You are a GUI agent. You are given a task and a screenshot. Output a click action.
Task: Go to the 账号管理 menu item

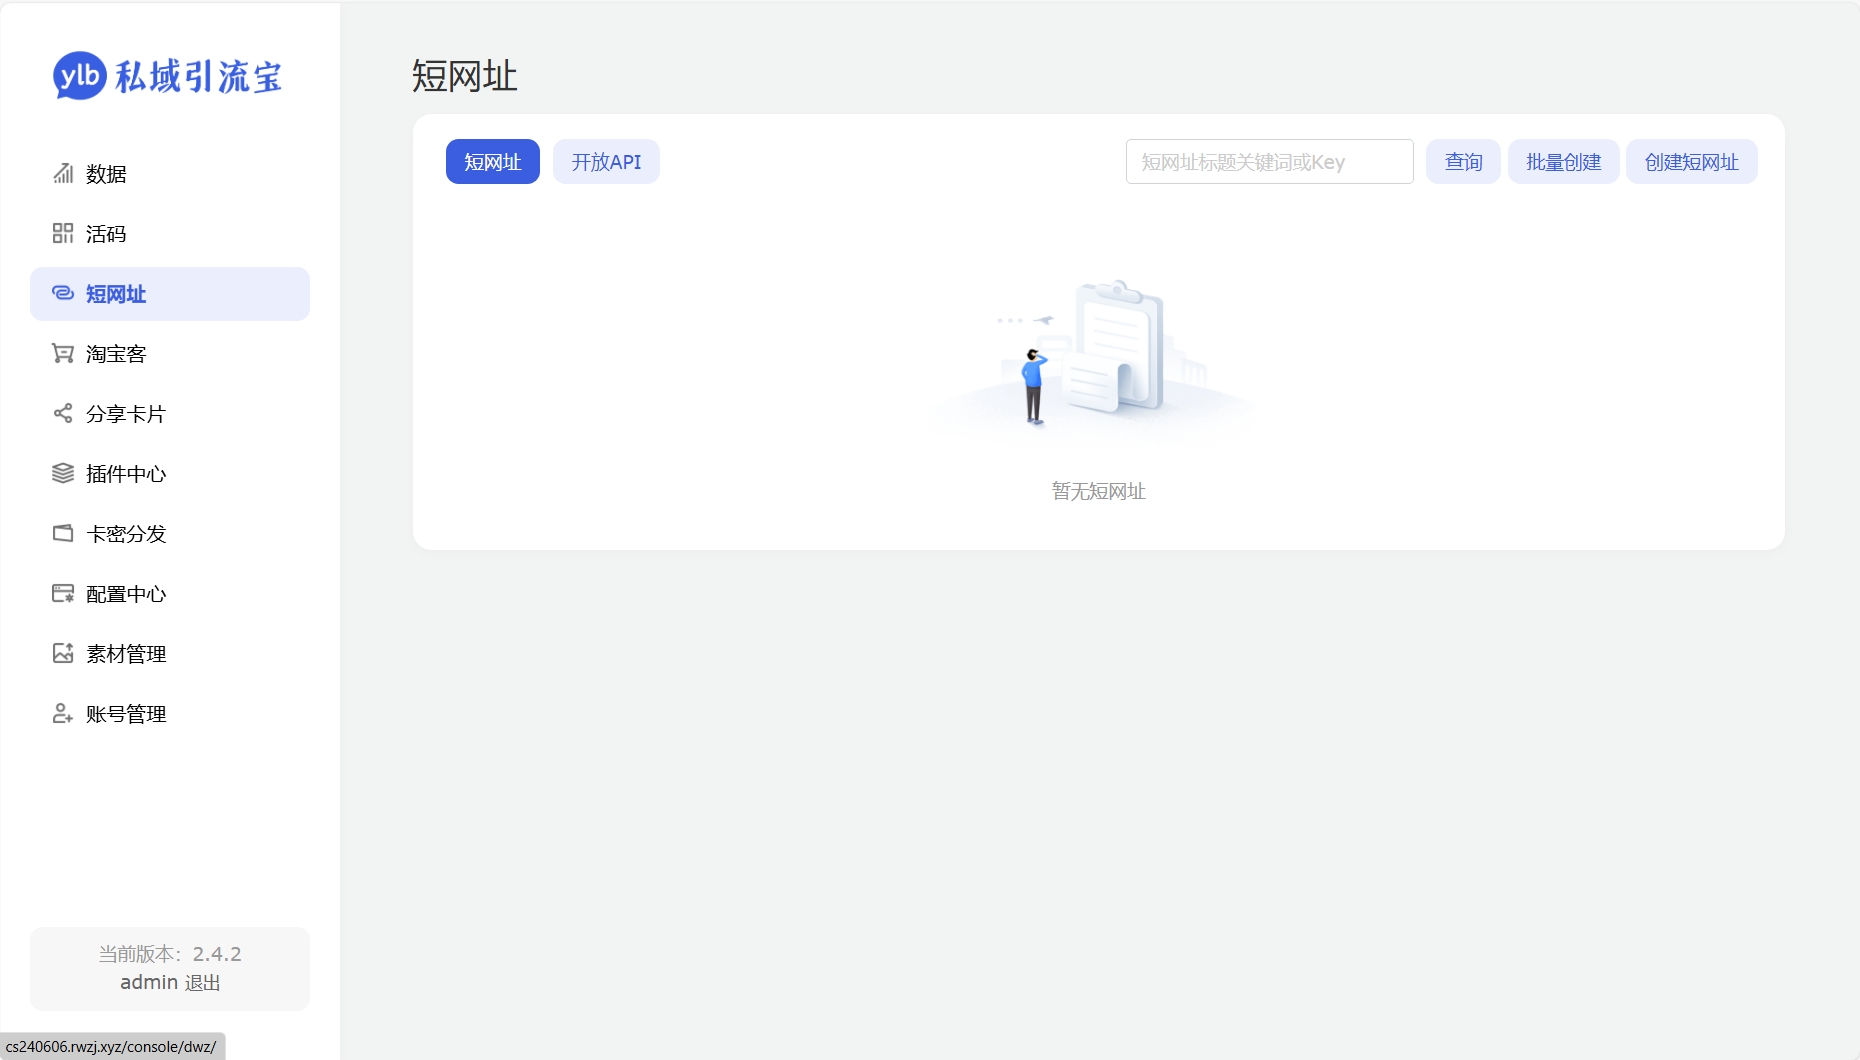coord(126,714)
